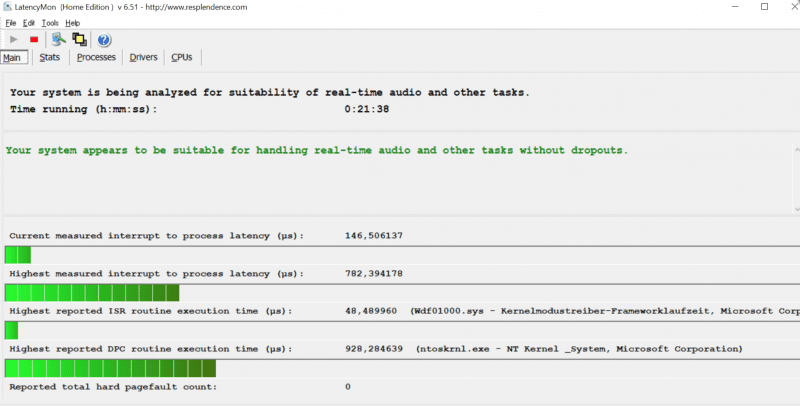Click the green Start monitoring play icon
Image resolution: width=800 pixels, height=406 pixels.
tap(14, 39)
